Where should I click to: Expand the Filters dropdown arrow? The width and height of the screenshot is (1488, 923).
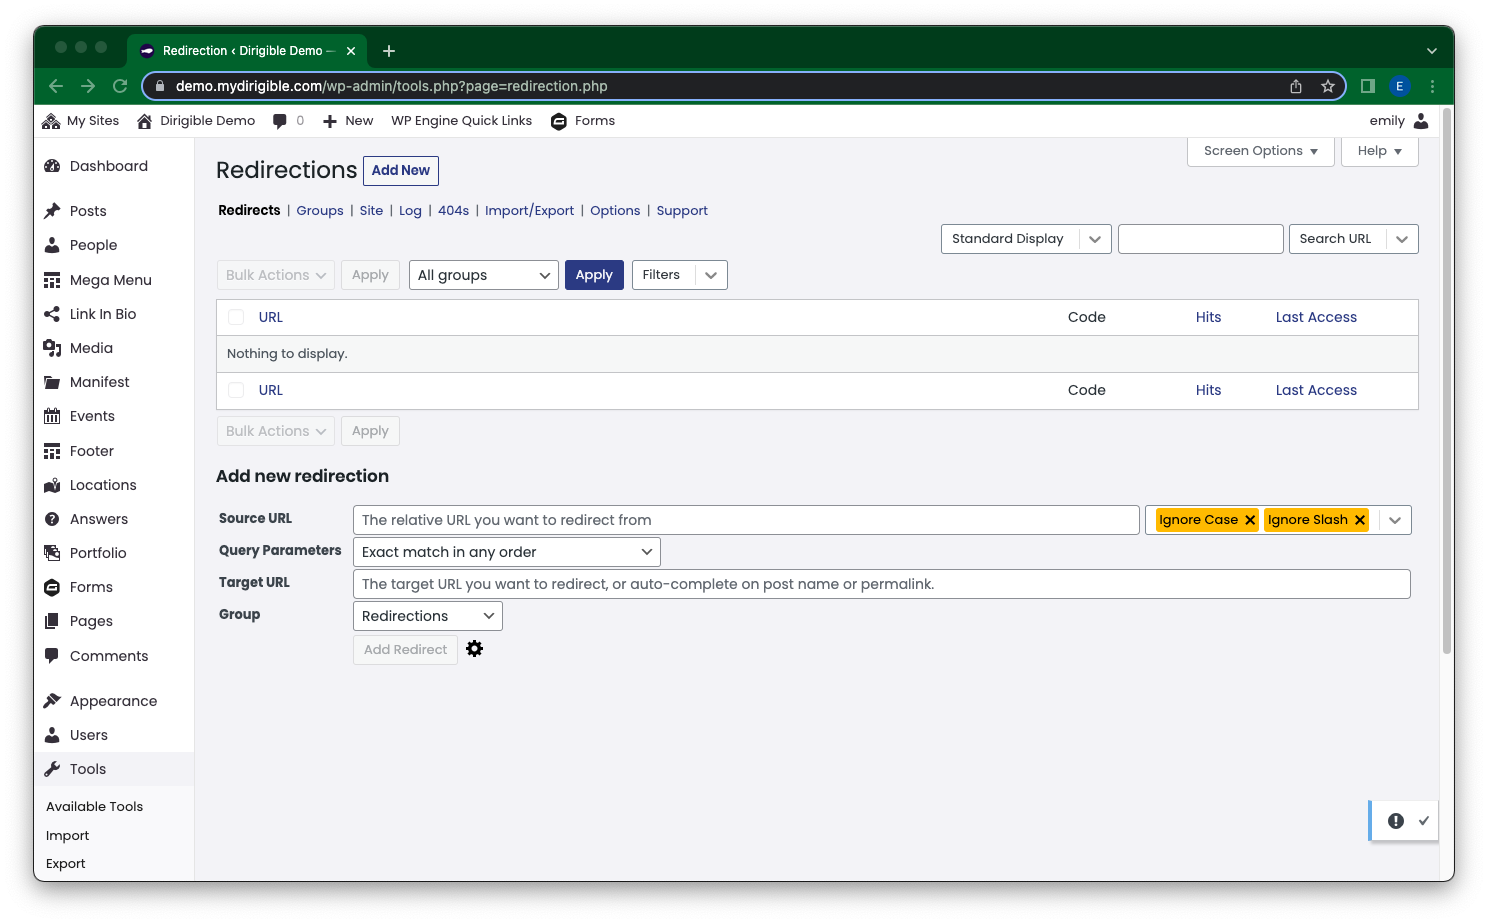point(711,275)
